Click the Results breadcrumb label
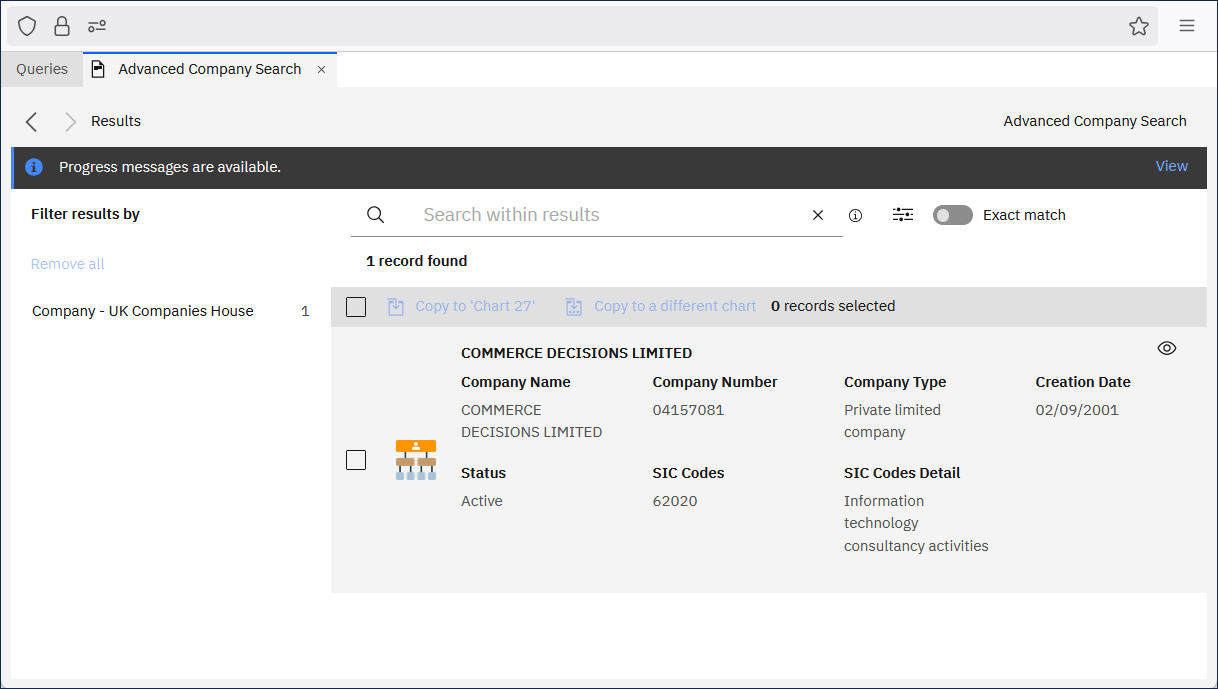 pos(116,121)
